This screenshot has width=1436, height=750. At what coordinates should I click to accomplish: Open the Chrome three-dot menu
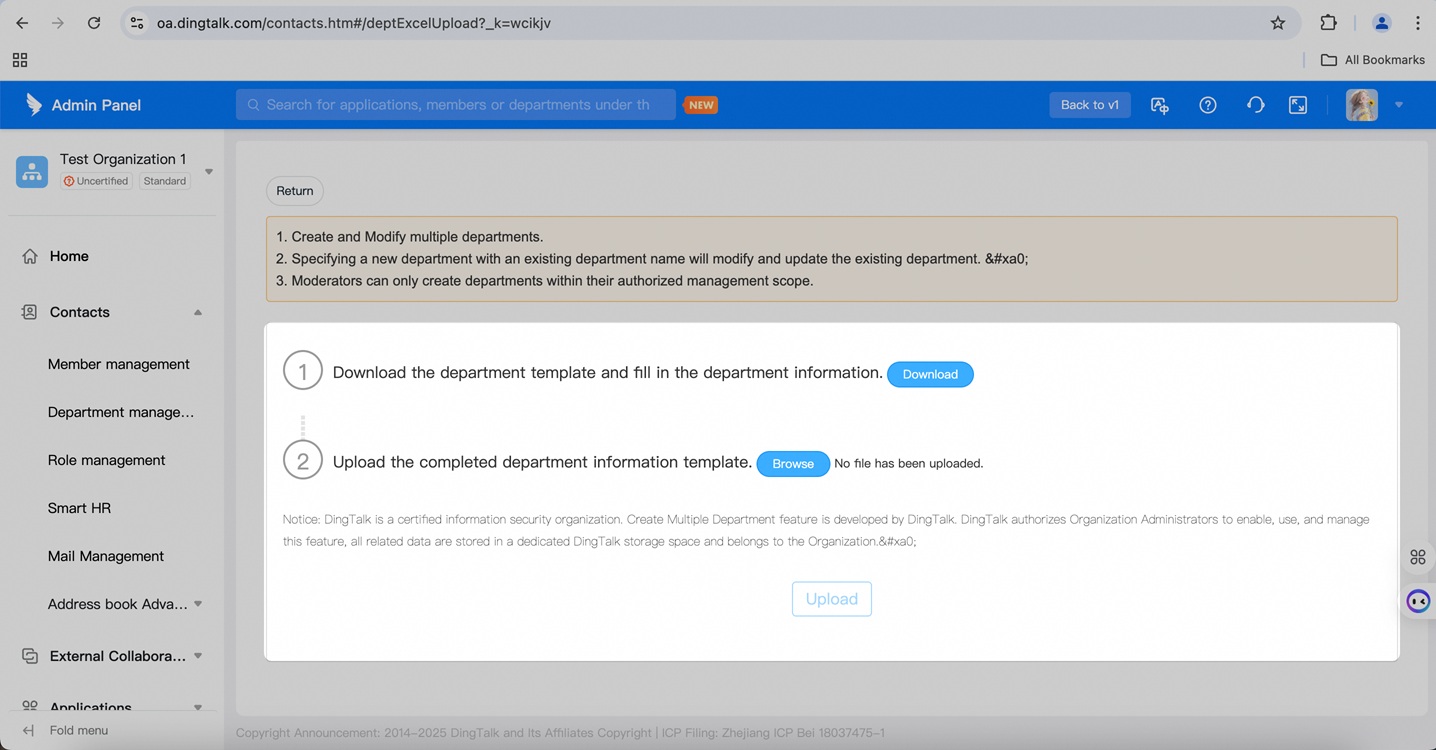1418,23
